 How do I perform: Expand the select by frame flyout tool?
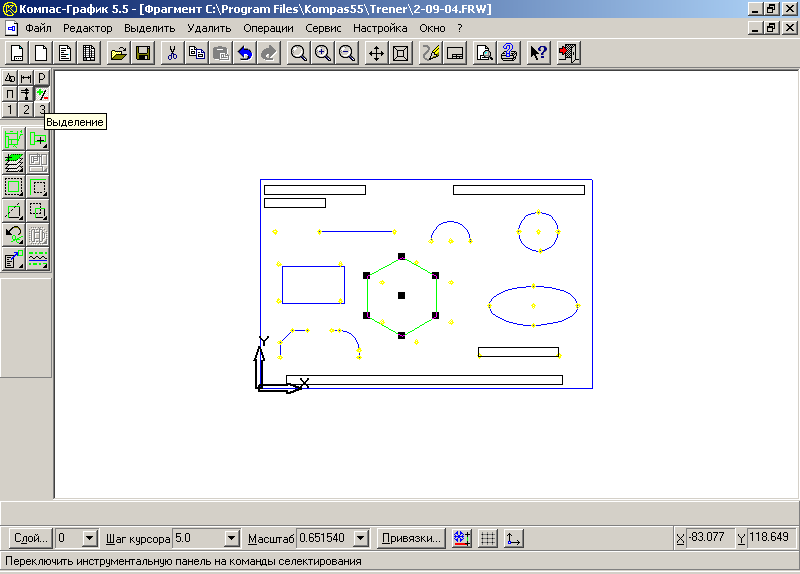pos(14,187)
